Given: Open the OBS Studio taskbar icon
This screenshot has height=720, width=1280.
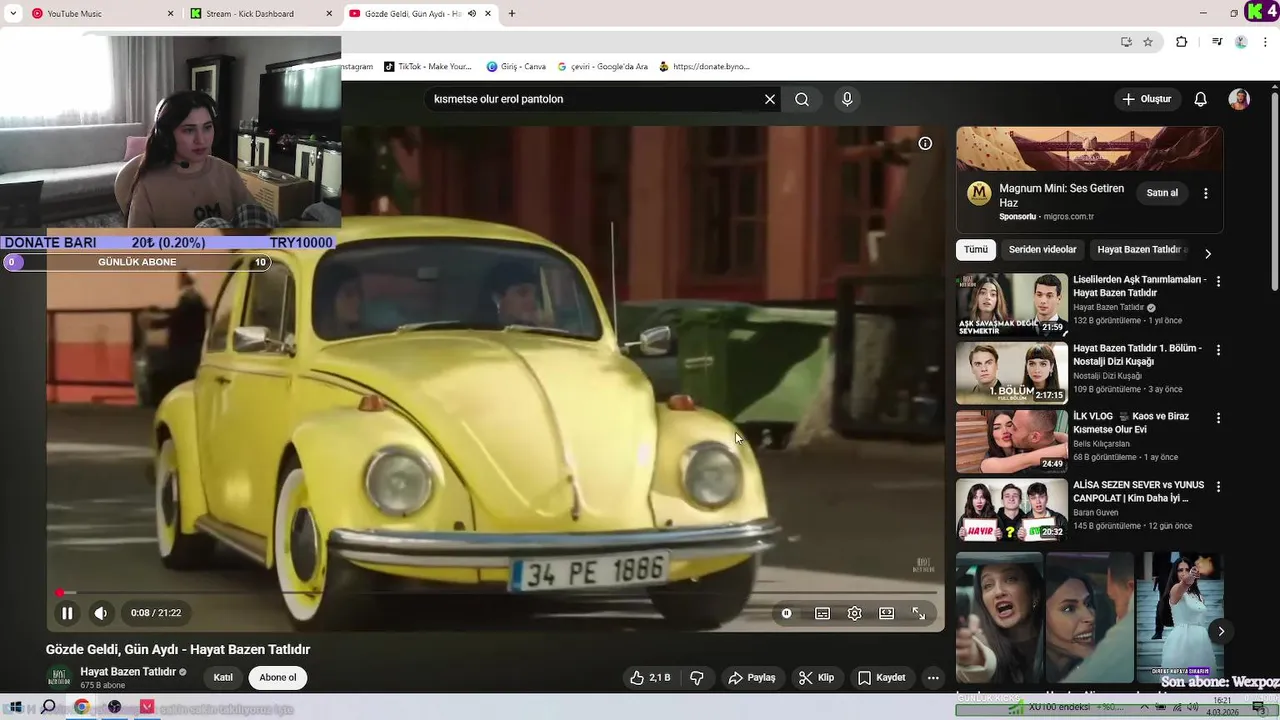Looking at the screenshot, I should pyautogui.click(x=114, y=707).
